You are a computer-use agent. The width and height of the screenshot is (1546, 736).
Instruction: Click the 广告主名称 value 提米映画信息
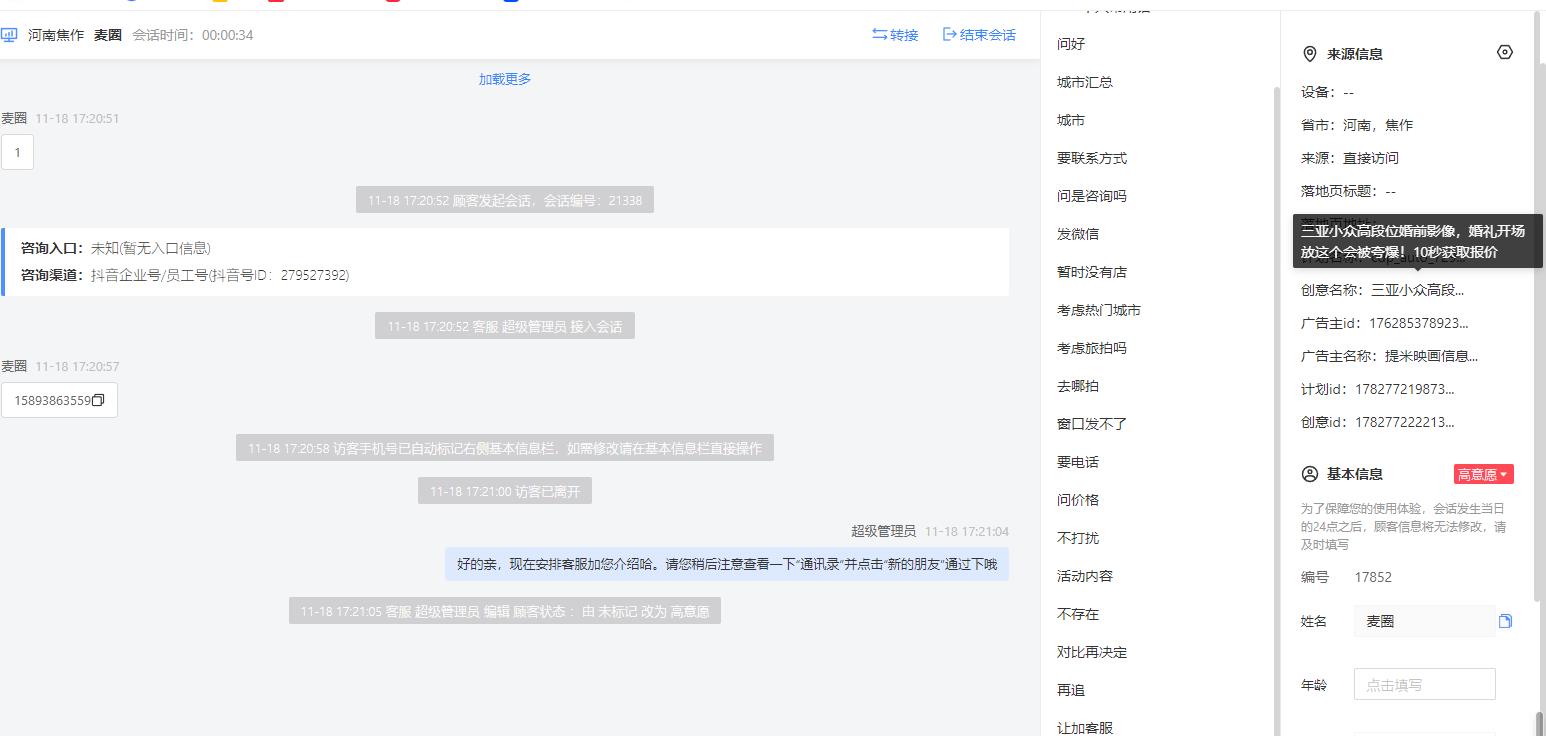1431,356
